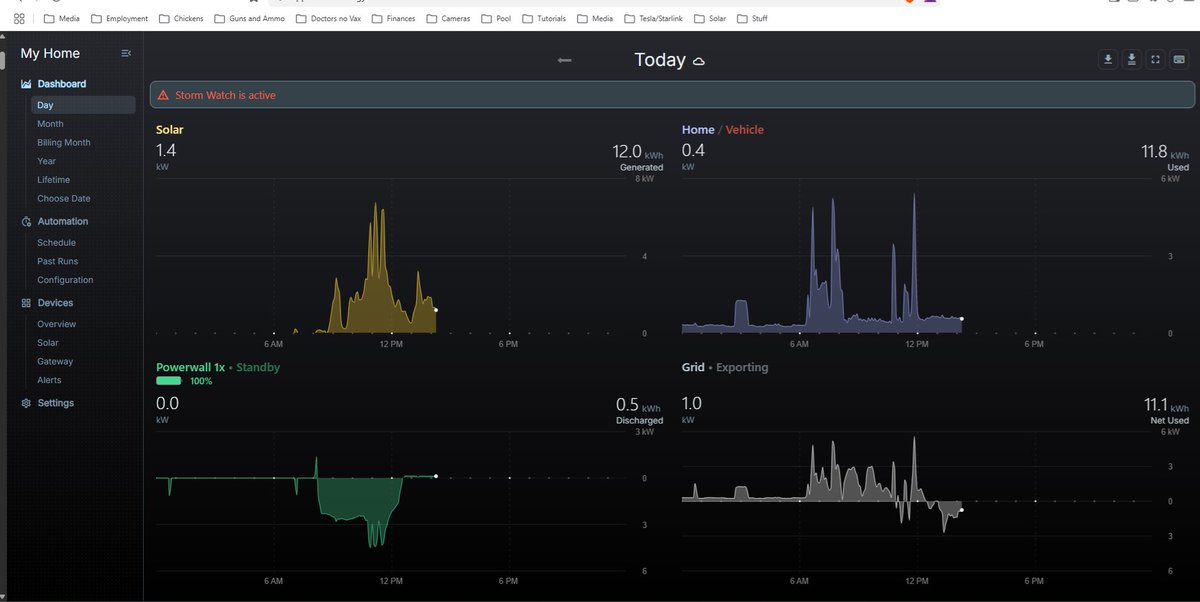The image size is (1200, 602).
Task: Open Lifetime energy view
Action: tap(54, 180)
